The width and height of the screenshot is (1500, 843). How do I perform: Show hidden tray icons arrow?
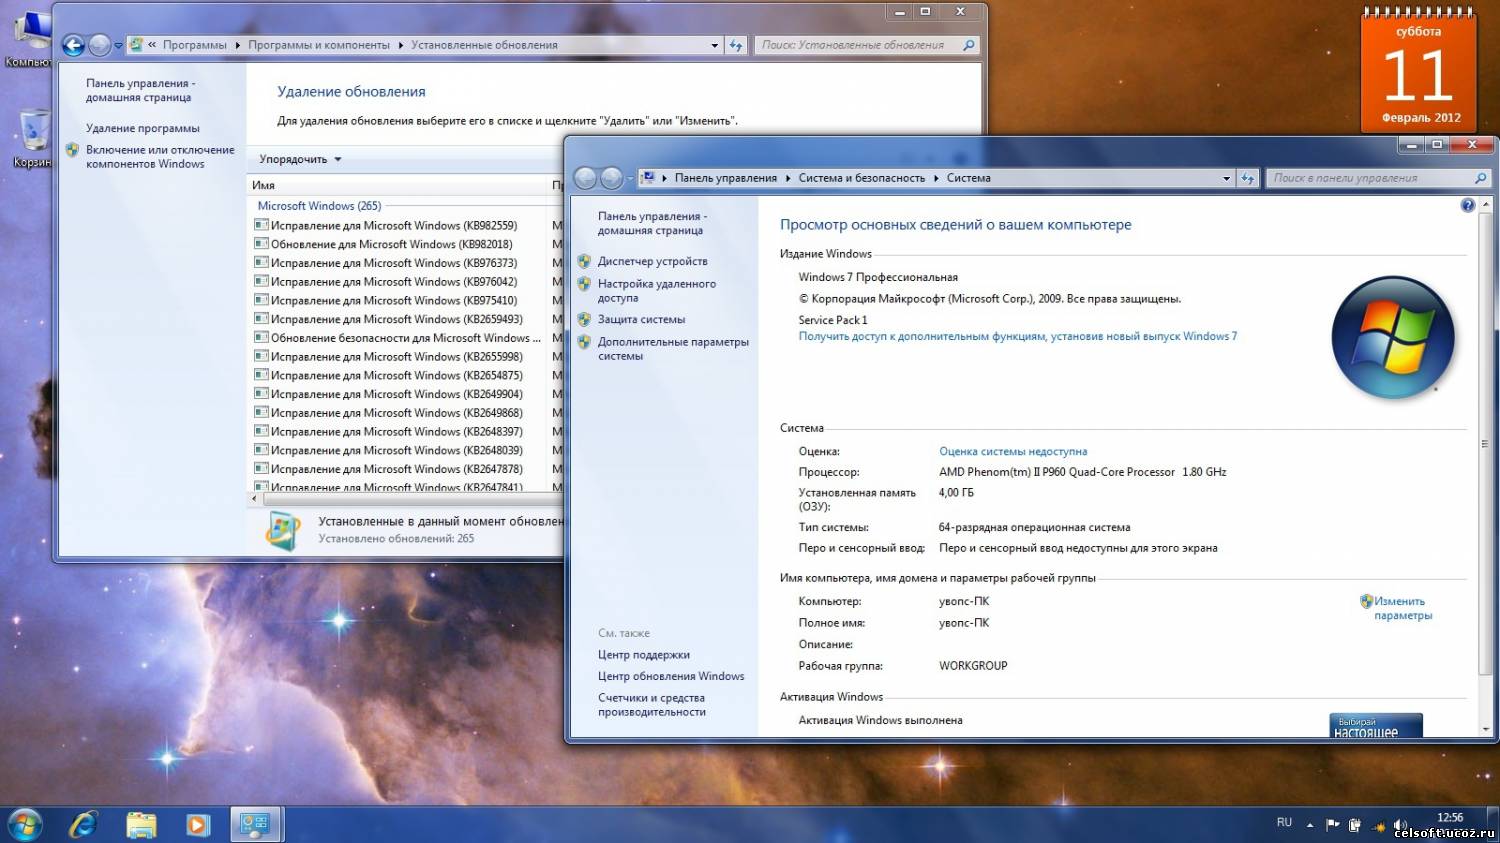[x=1310, y=825]
